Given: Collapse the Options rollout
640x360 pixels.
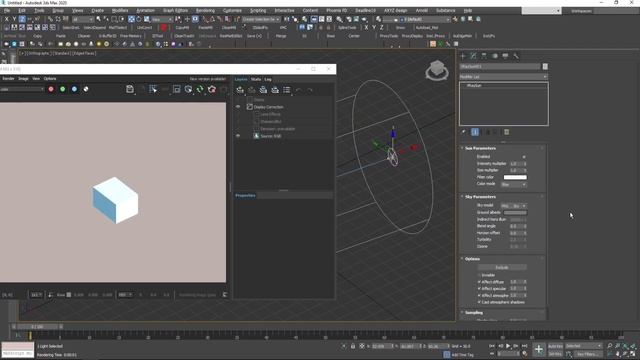Looking at the screenshot, I should tap(472, 259).
